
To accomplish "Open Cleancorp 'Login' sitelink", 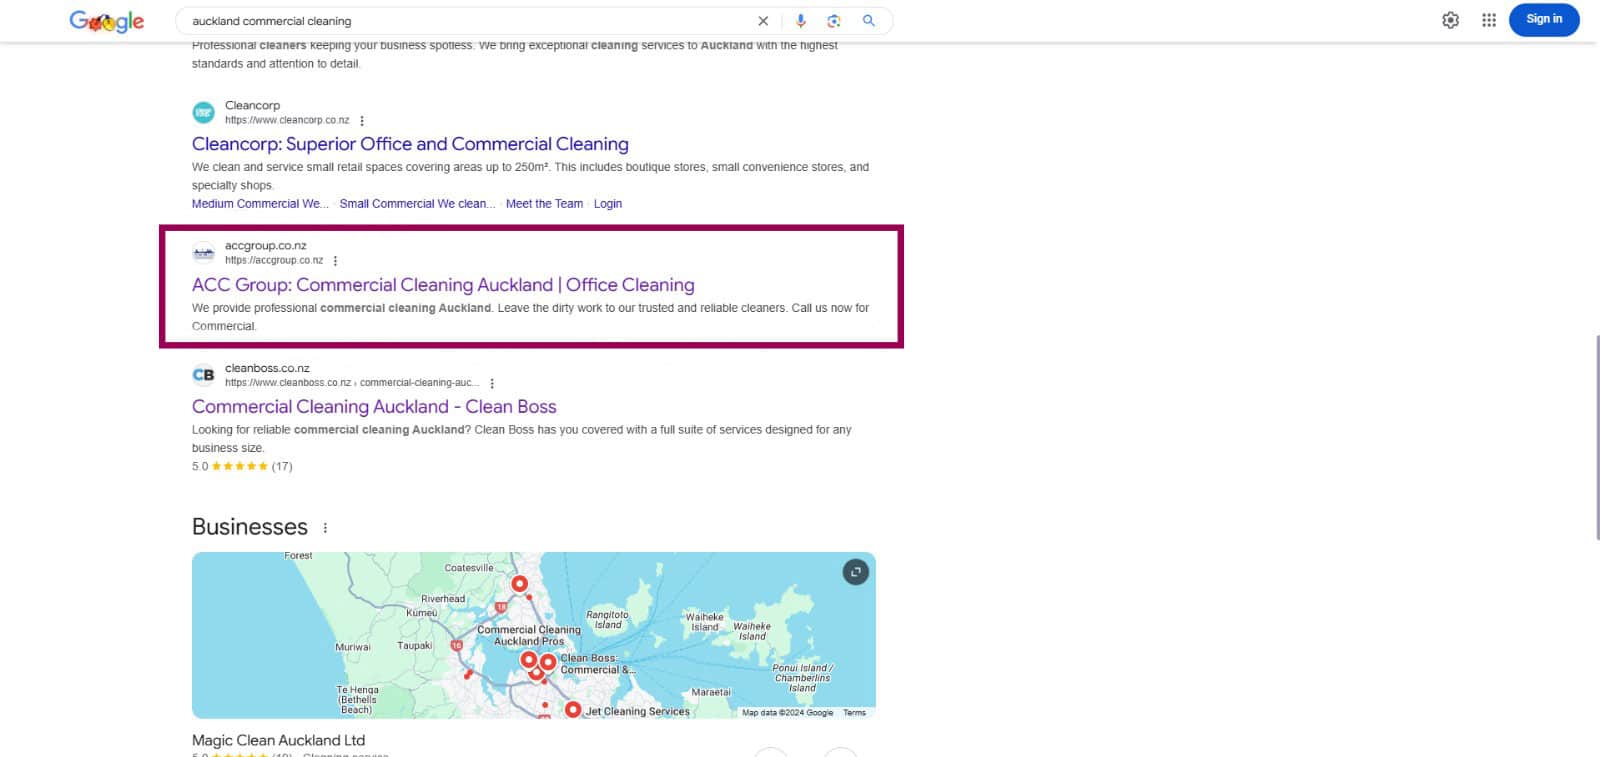I will tap(608, 203).
